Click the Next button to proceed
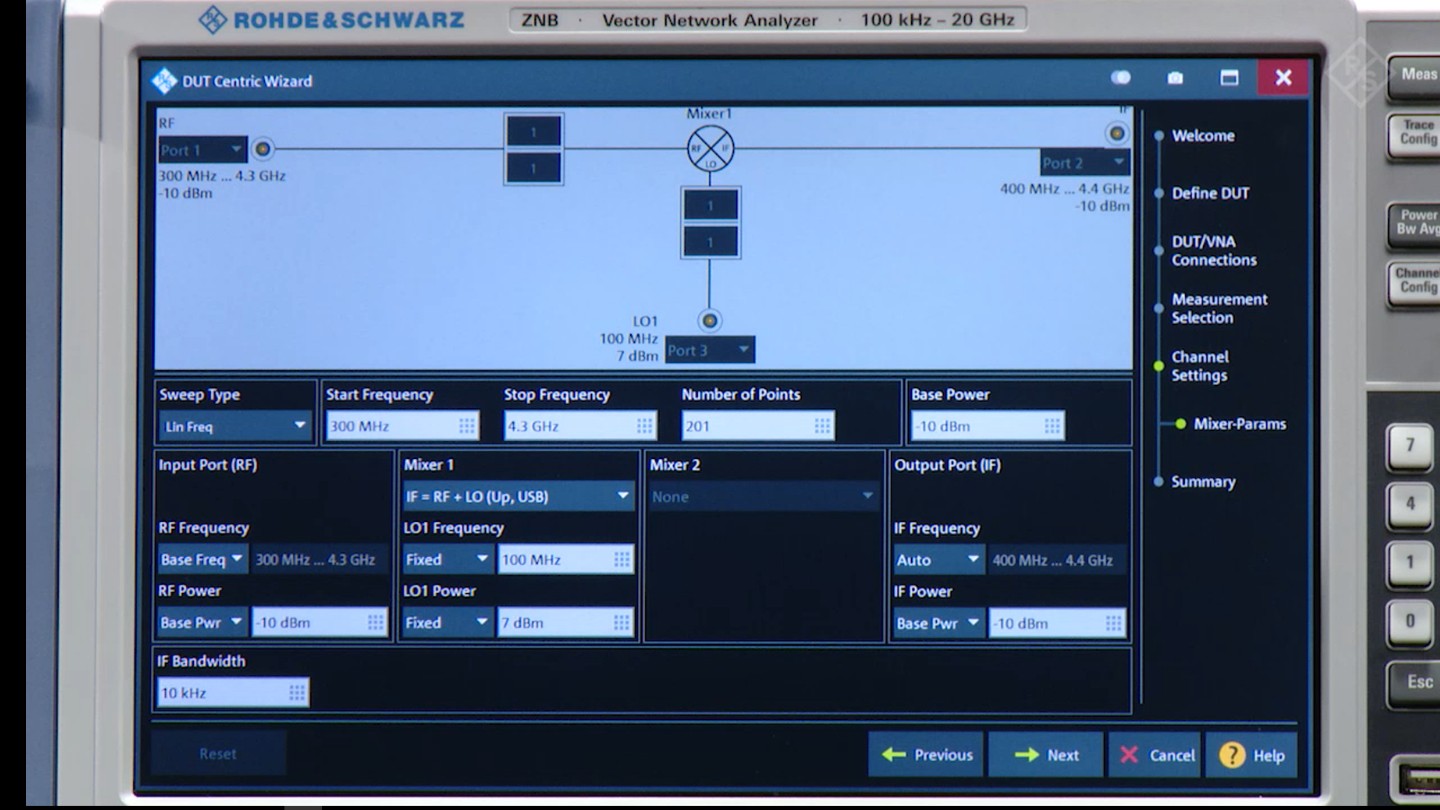 tap(1046, 755)
